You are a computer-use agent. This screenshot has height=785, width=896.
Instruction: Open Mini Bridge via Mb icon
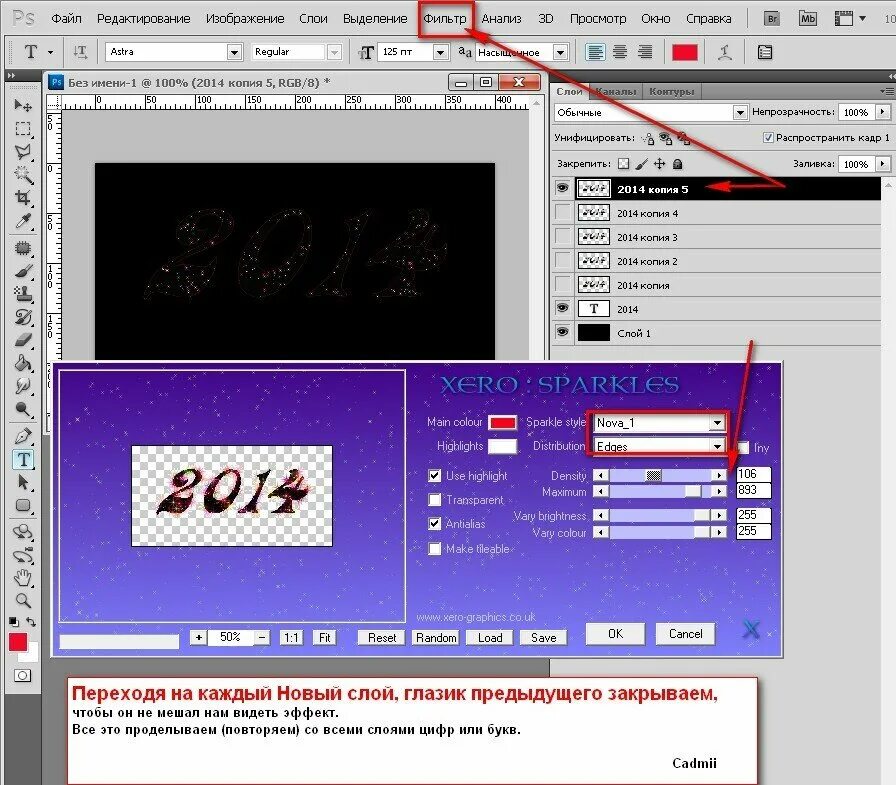point(807,18)
